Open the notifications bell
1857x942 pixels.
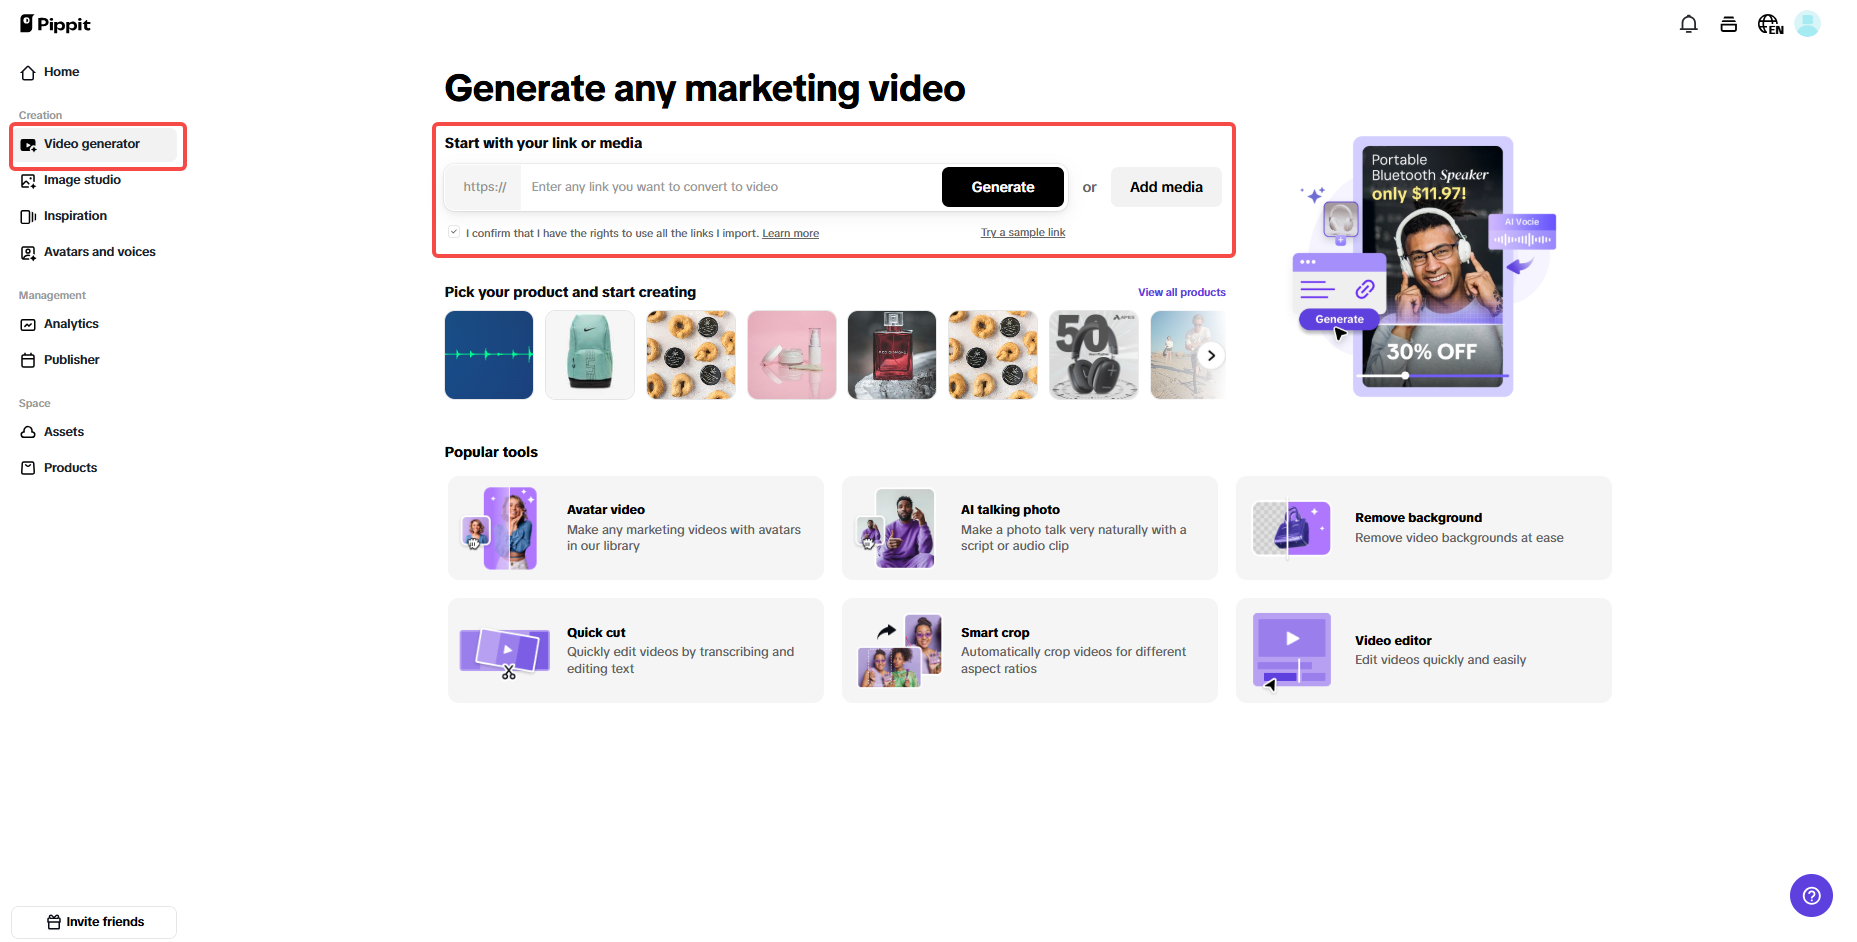pos(1688,23)
